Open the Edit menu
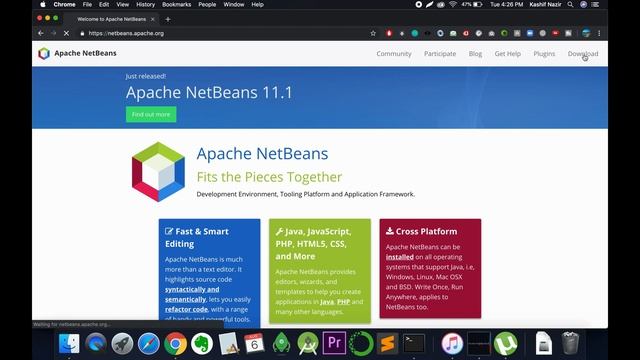The image size is (640, 360). [104, 4]
